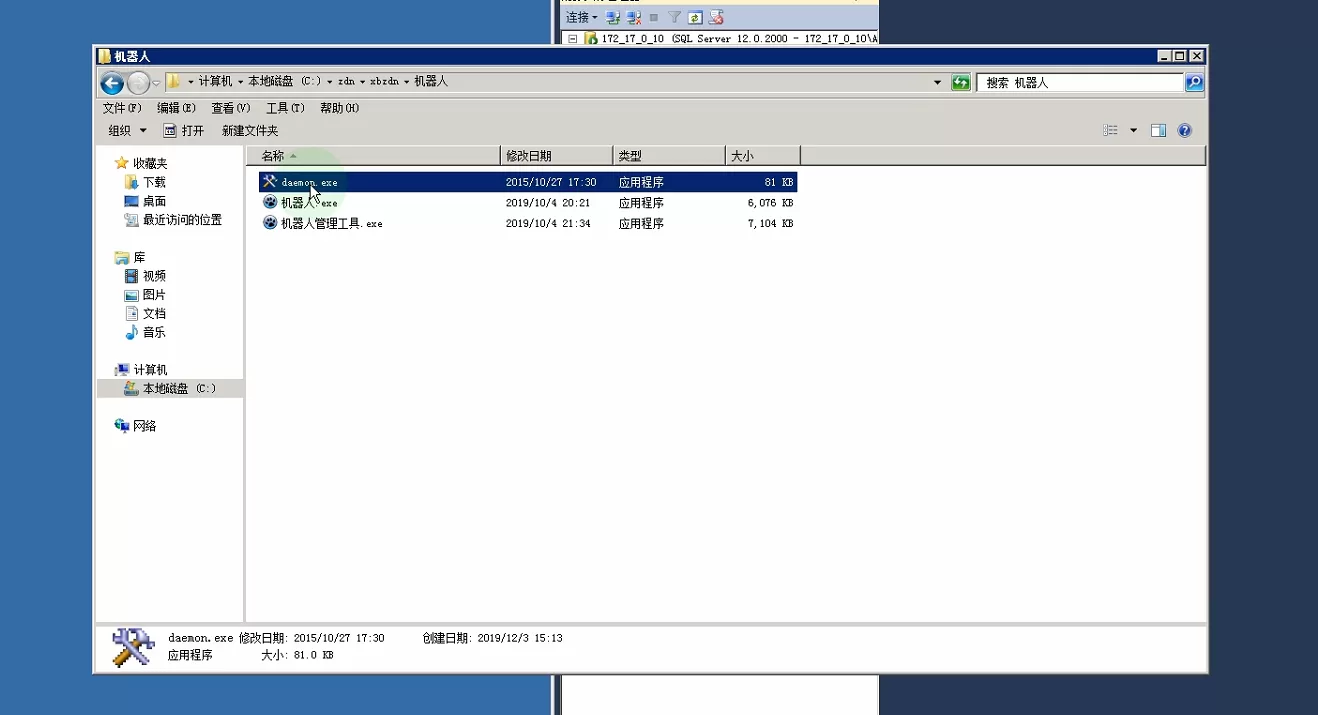Open the 工具(T) menu
1318x715 pixels.
285,108
